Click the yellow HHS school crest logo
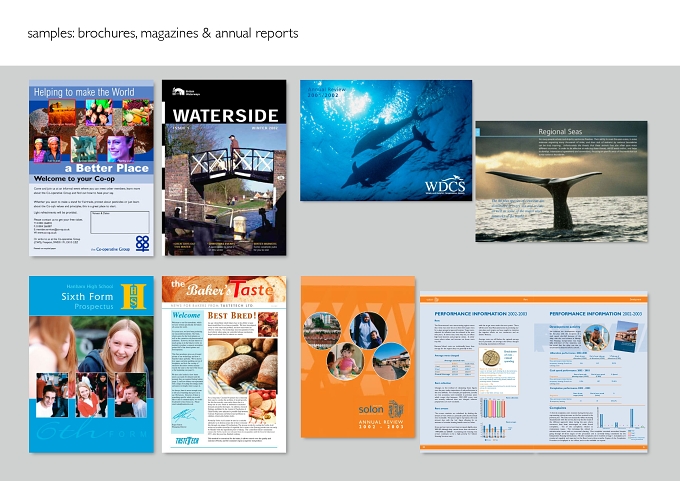This screenshot has width=680, height=481. coord(133,296)
